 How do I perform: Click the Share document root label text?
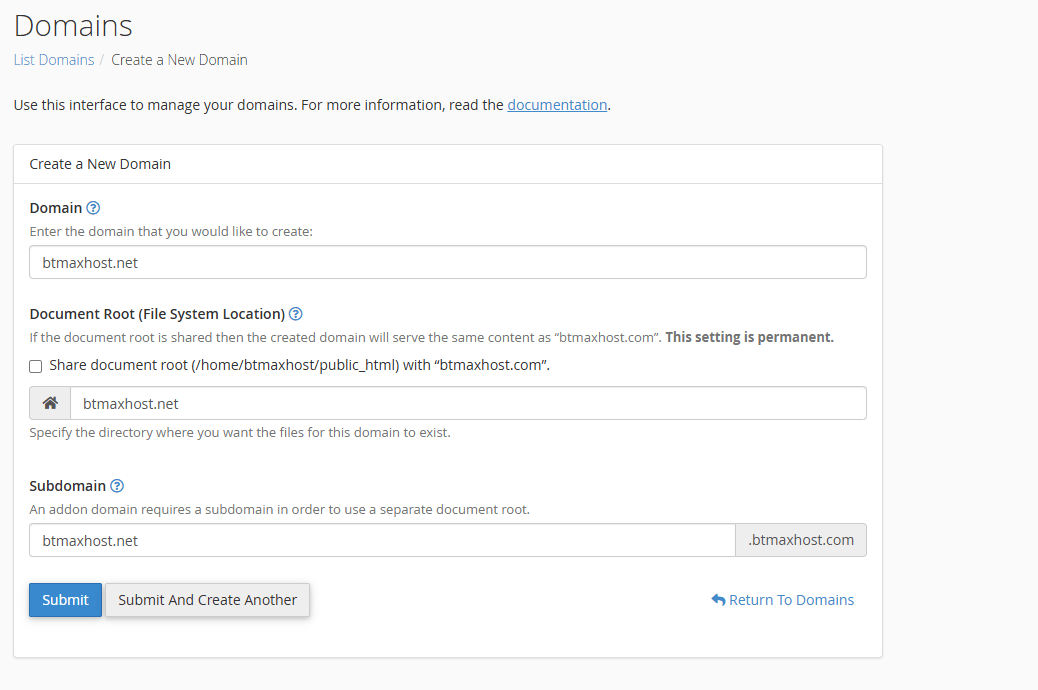299,366
